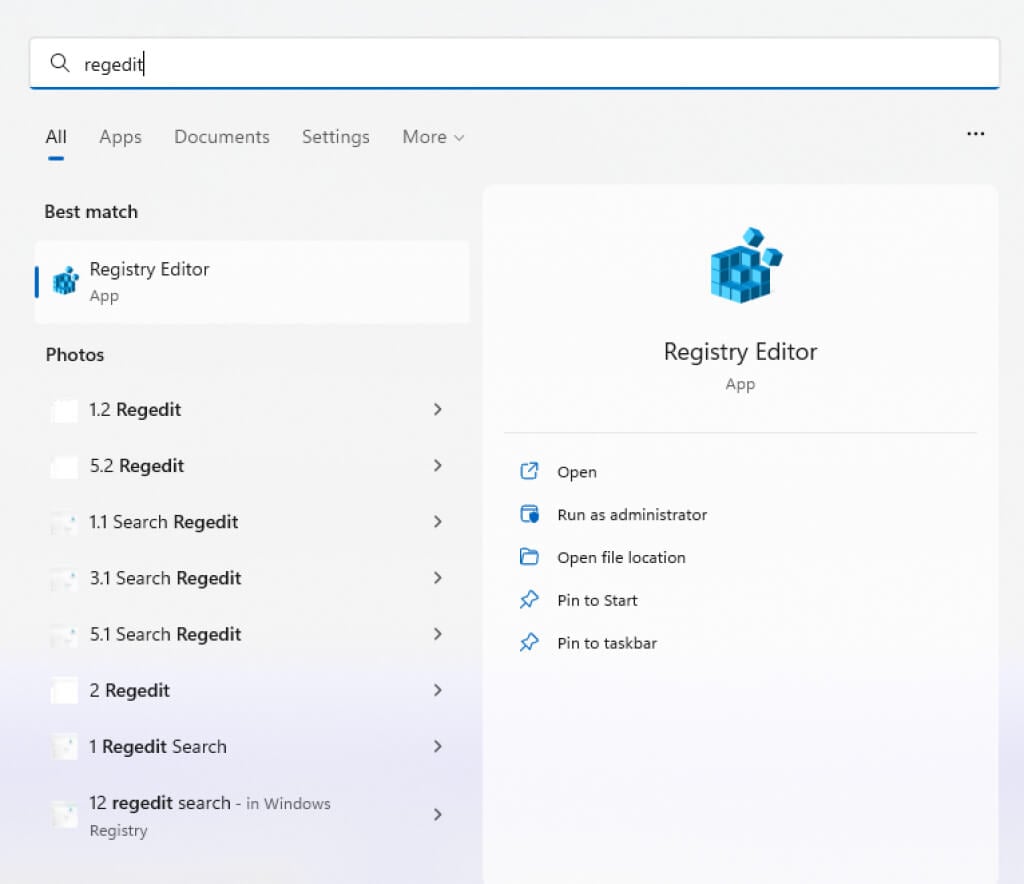Open the 1.1 Search Regedit result
Screen dimensions: 1024x884
point(252,522)
